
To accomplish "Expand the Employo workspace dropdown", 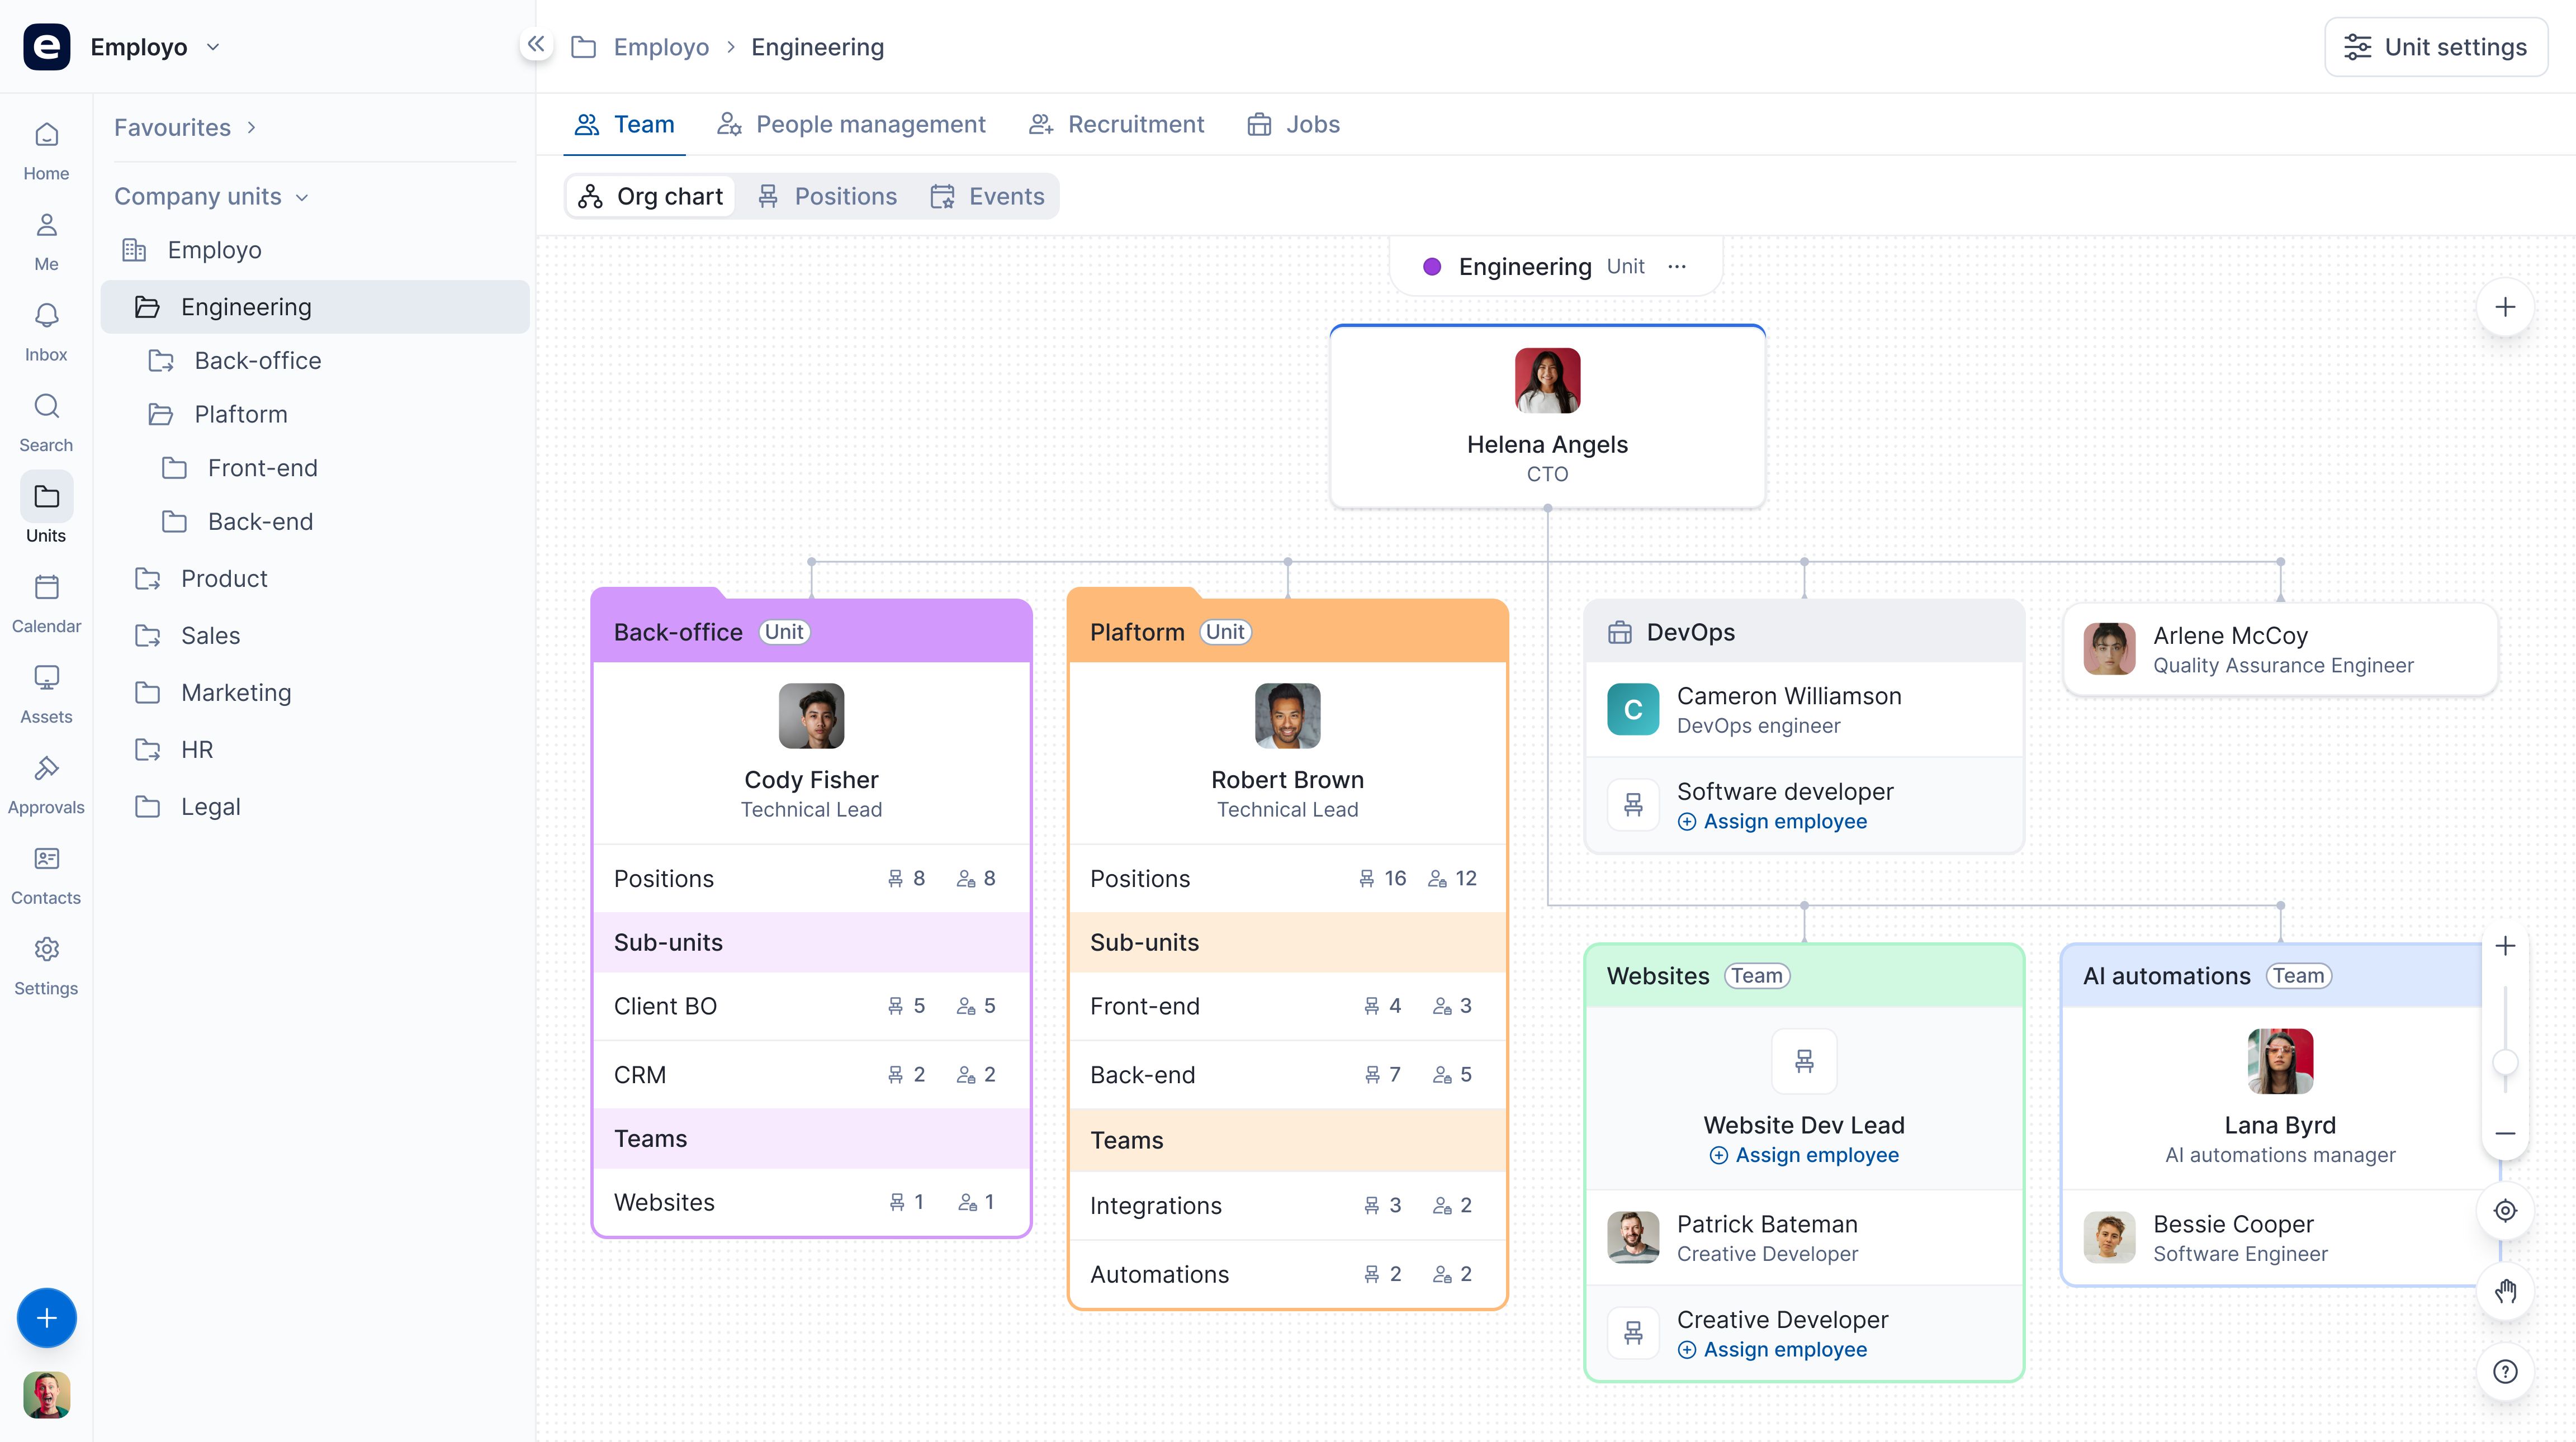I will pos(213,47).
